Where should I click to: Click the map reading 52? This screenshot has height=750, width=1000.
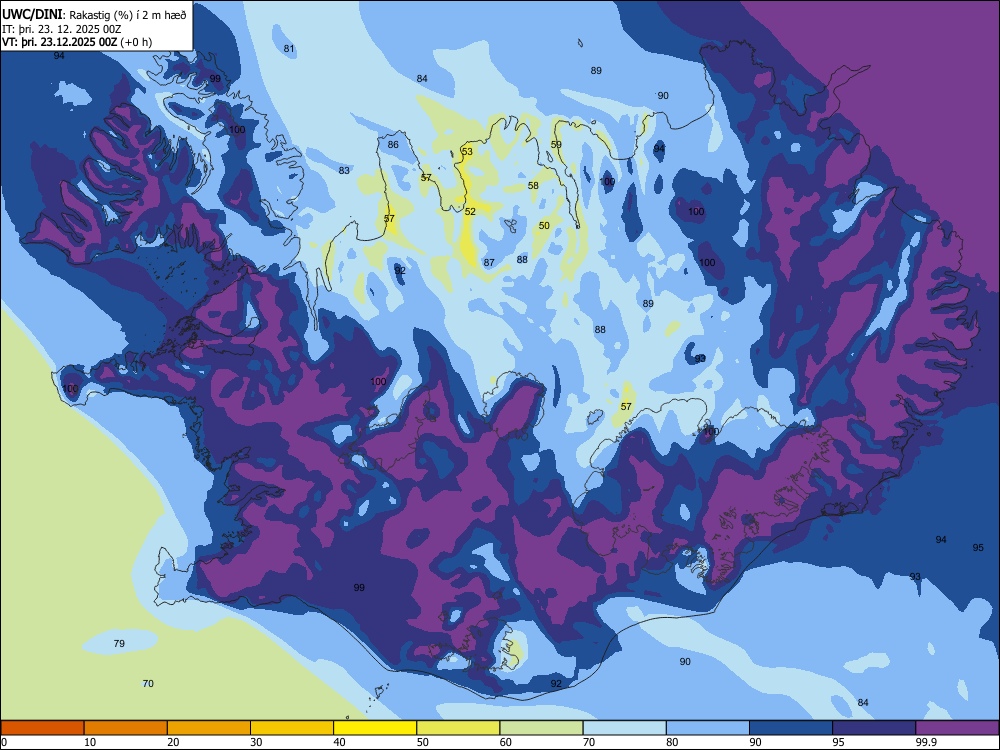470,212
